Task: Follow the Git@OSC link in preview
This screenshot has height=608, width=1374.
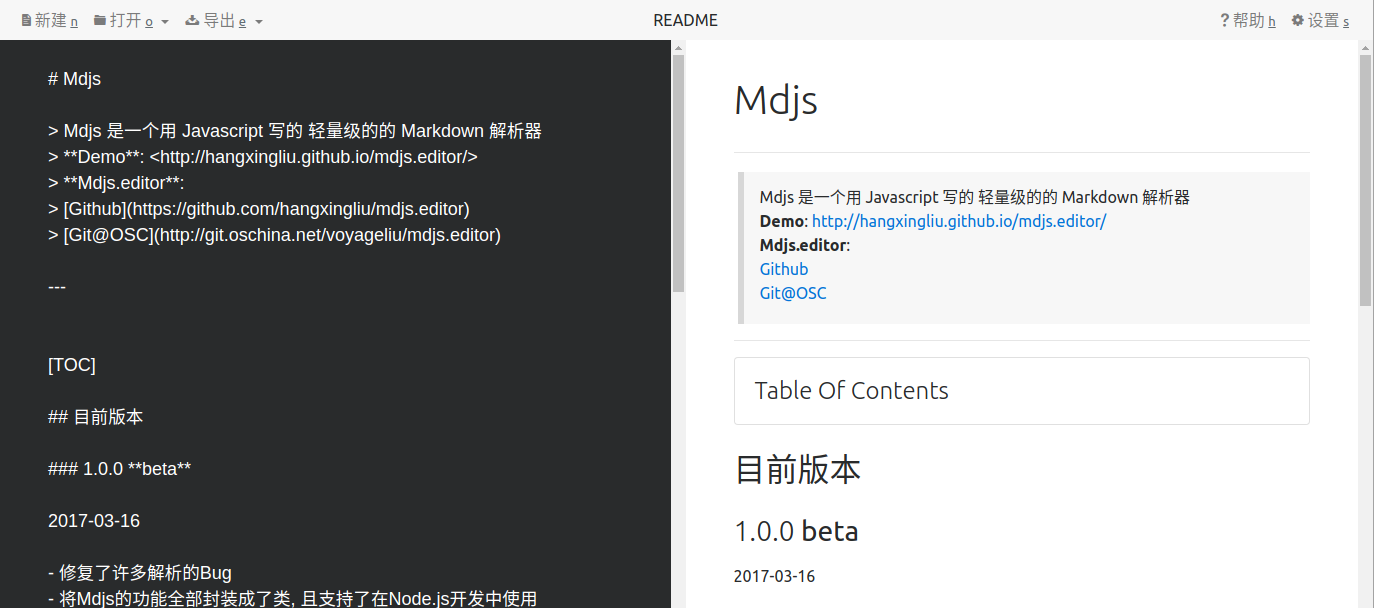Action: pyautogui.click(x=793, y=293)
